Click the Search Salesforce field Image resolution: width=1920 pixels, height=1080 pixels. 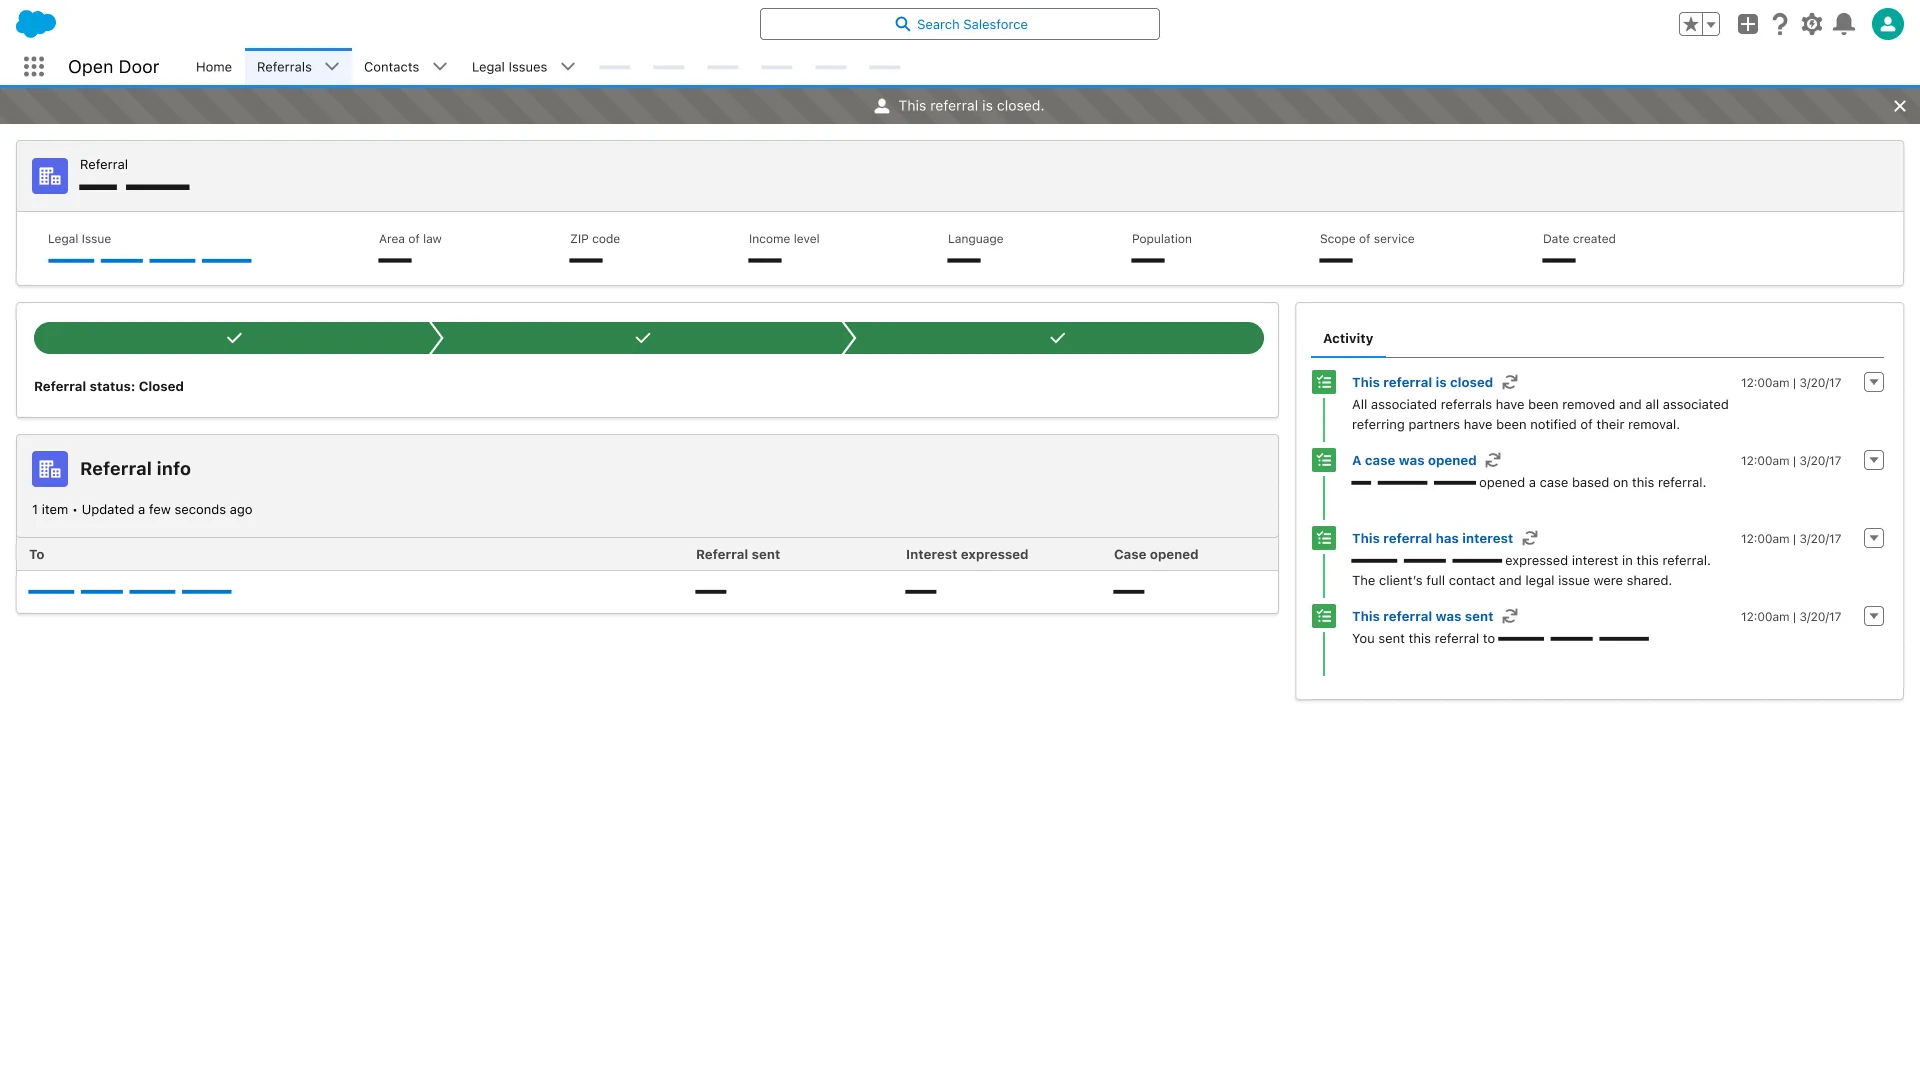coord(960,24)
